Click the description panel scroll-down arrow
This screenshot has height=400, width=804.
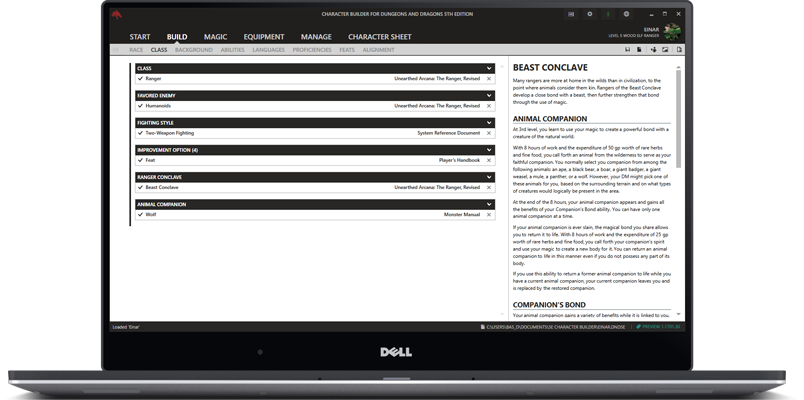pyautogui.click(x=678, y=314)
